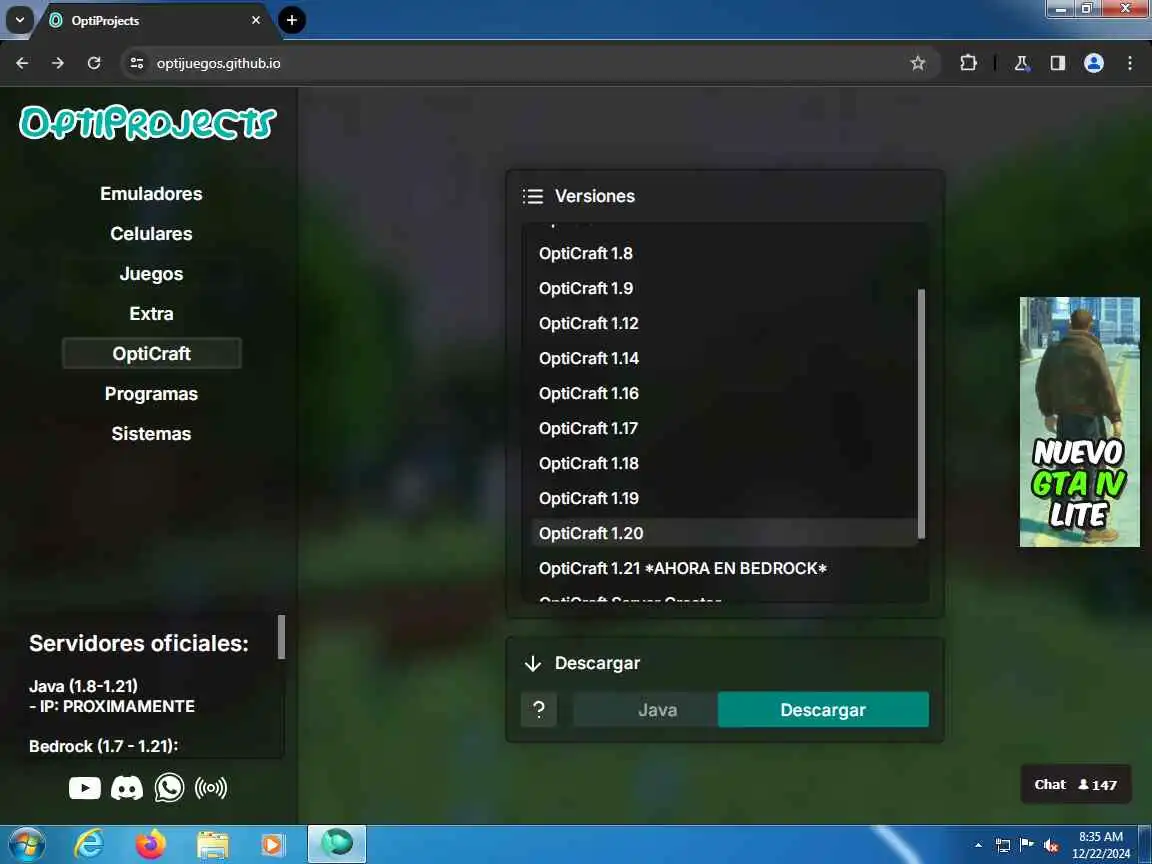
Task: Open the Sistemas section
Action: (151, 433)
